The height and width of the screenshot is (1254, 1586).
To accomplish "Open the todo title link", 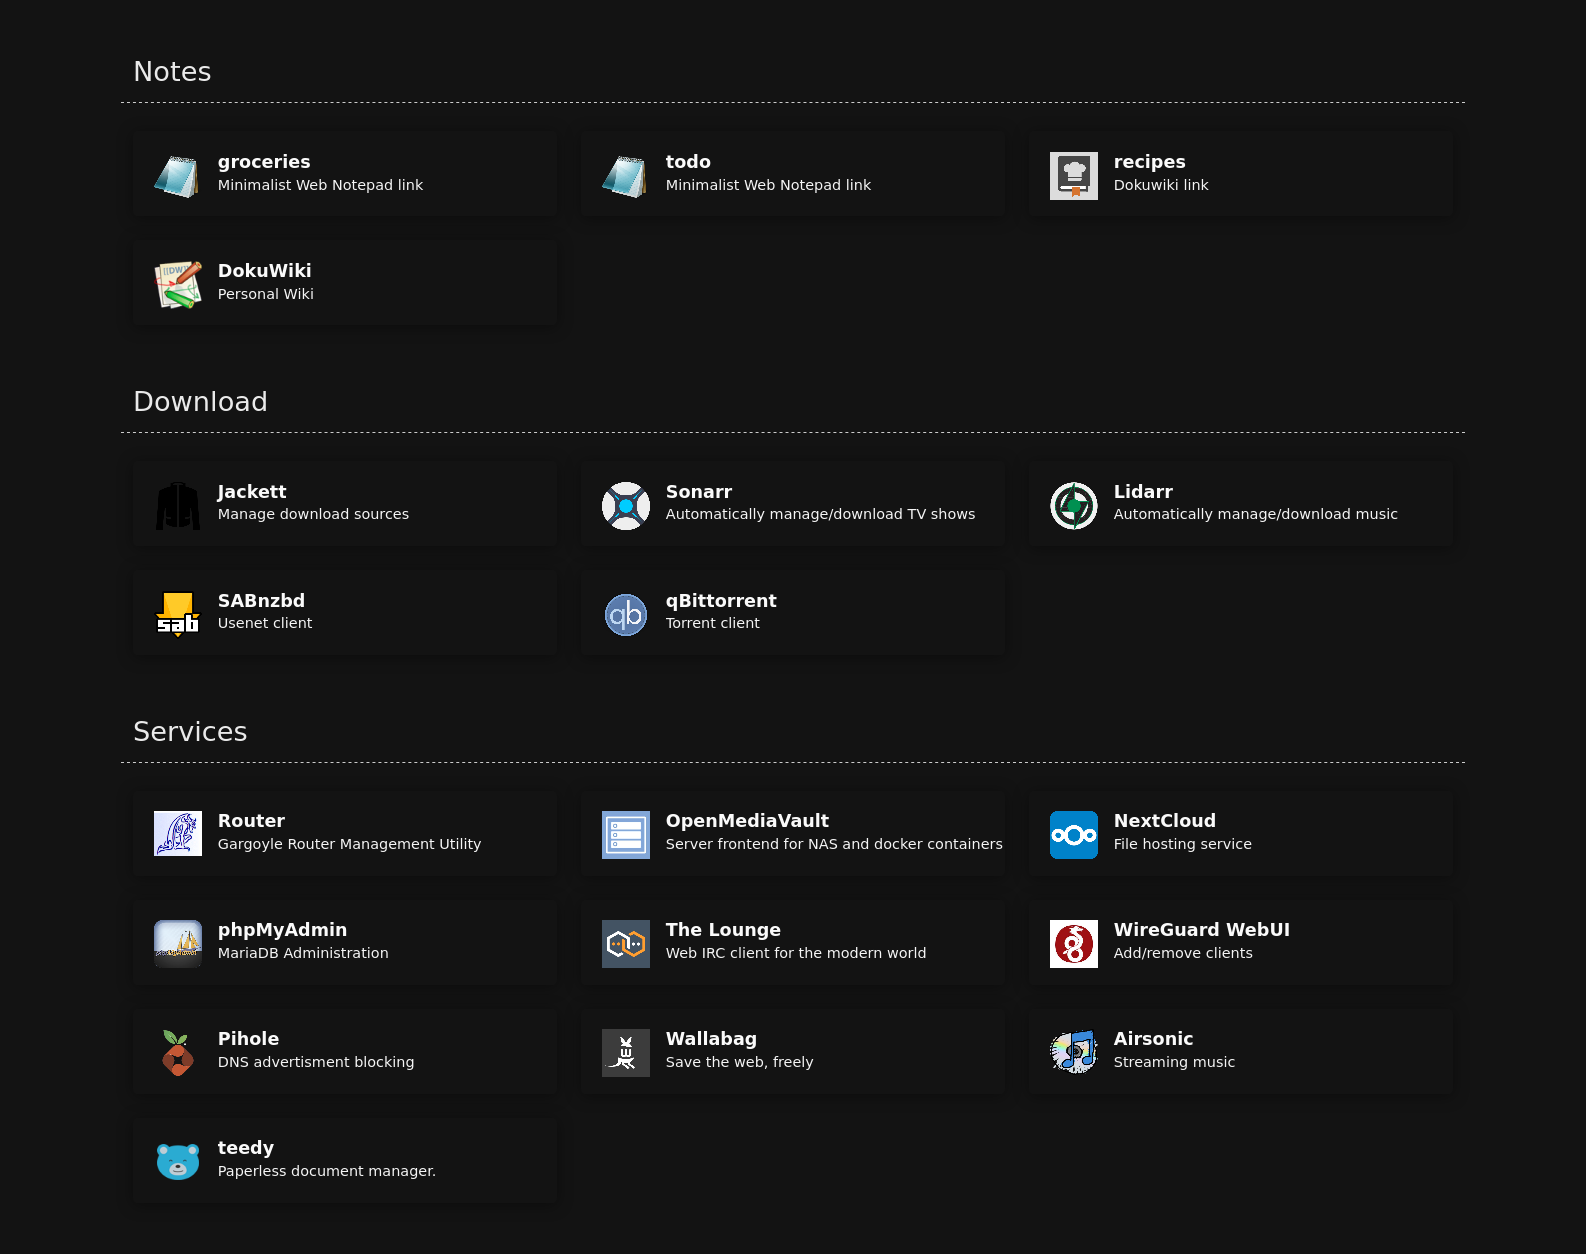I will 688,162.
